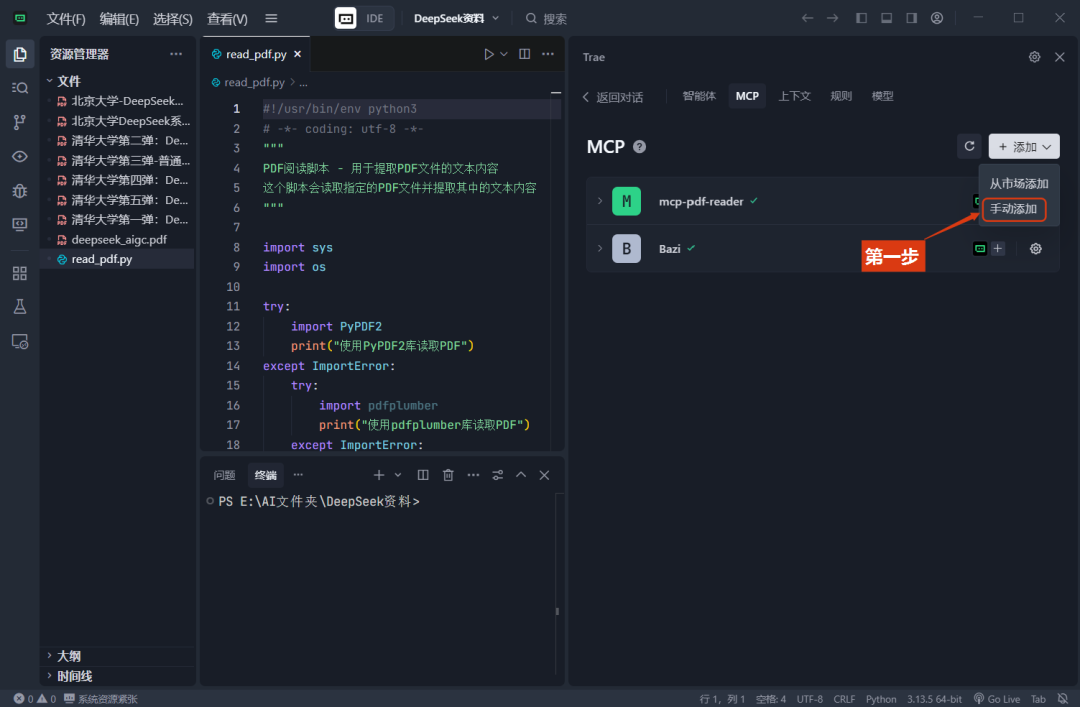Screen dimensions: 1080x707
Task: Toggle the bottom panel layout icon
Action: pos(886,18)
